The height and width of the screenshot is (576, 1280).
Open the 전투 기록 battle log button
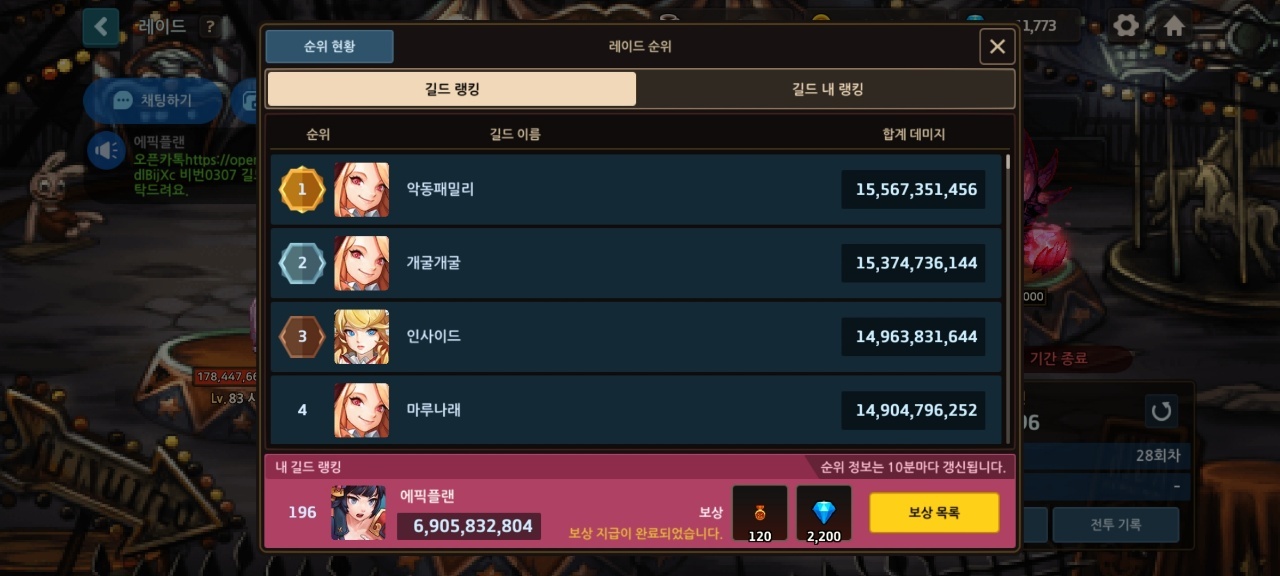pyautogui.click(x=1115, y=524)
